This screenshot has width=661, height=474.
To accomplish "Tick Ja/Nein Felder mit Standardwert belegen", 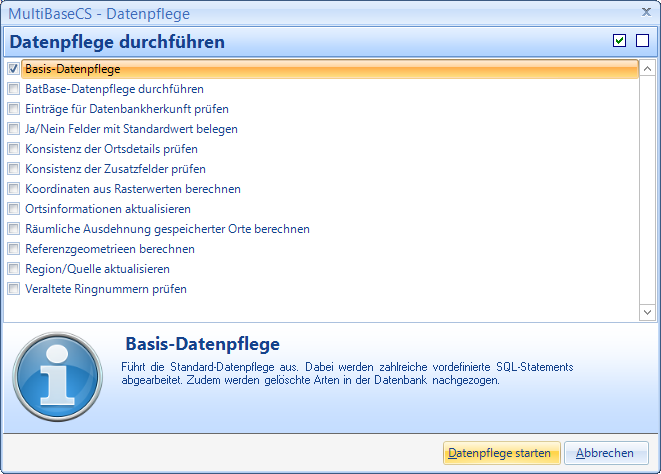I will tap(13, 129).
